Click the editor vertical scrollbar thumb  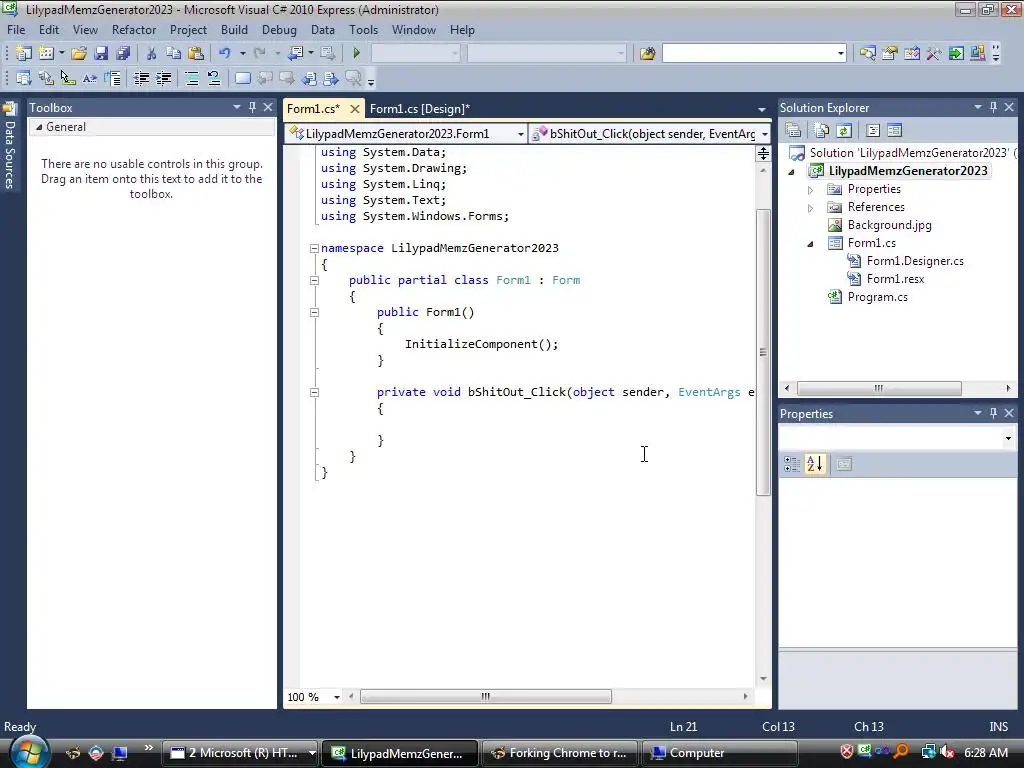[x=763, y=353]
